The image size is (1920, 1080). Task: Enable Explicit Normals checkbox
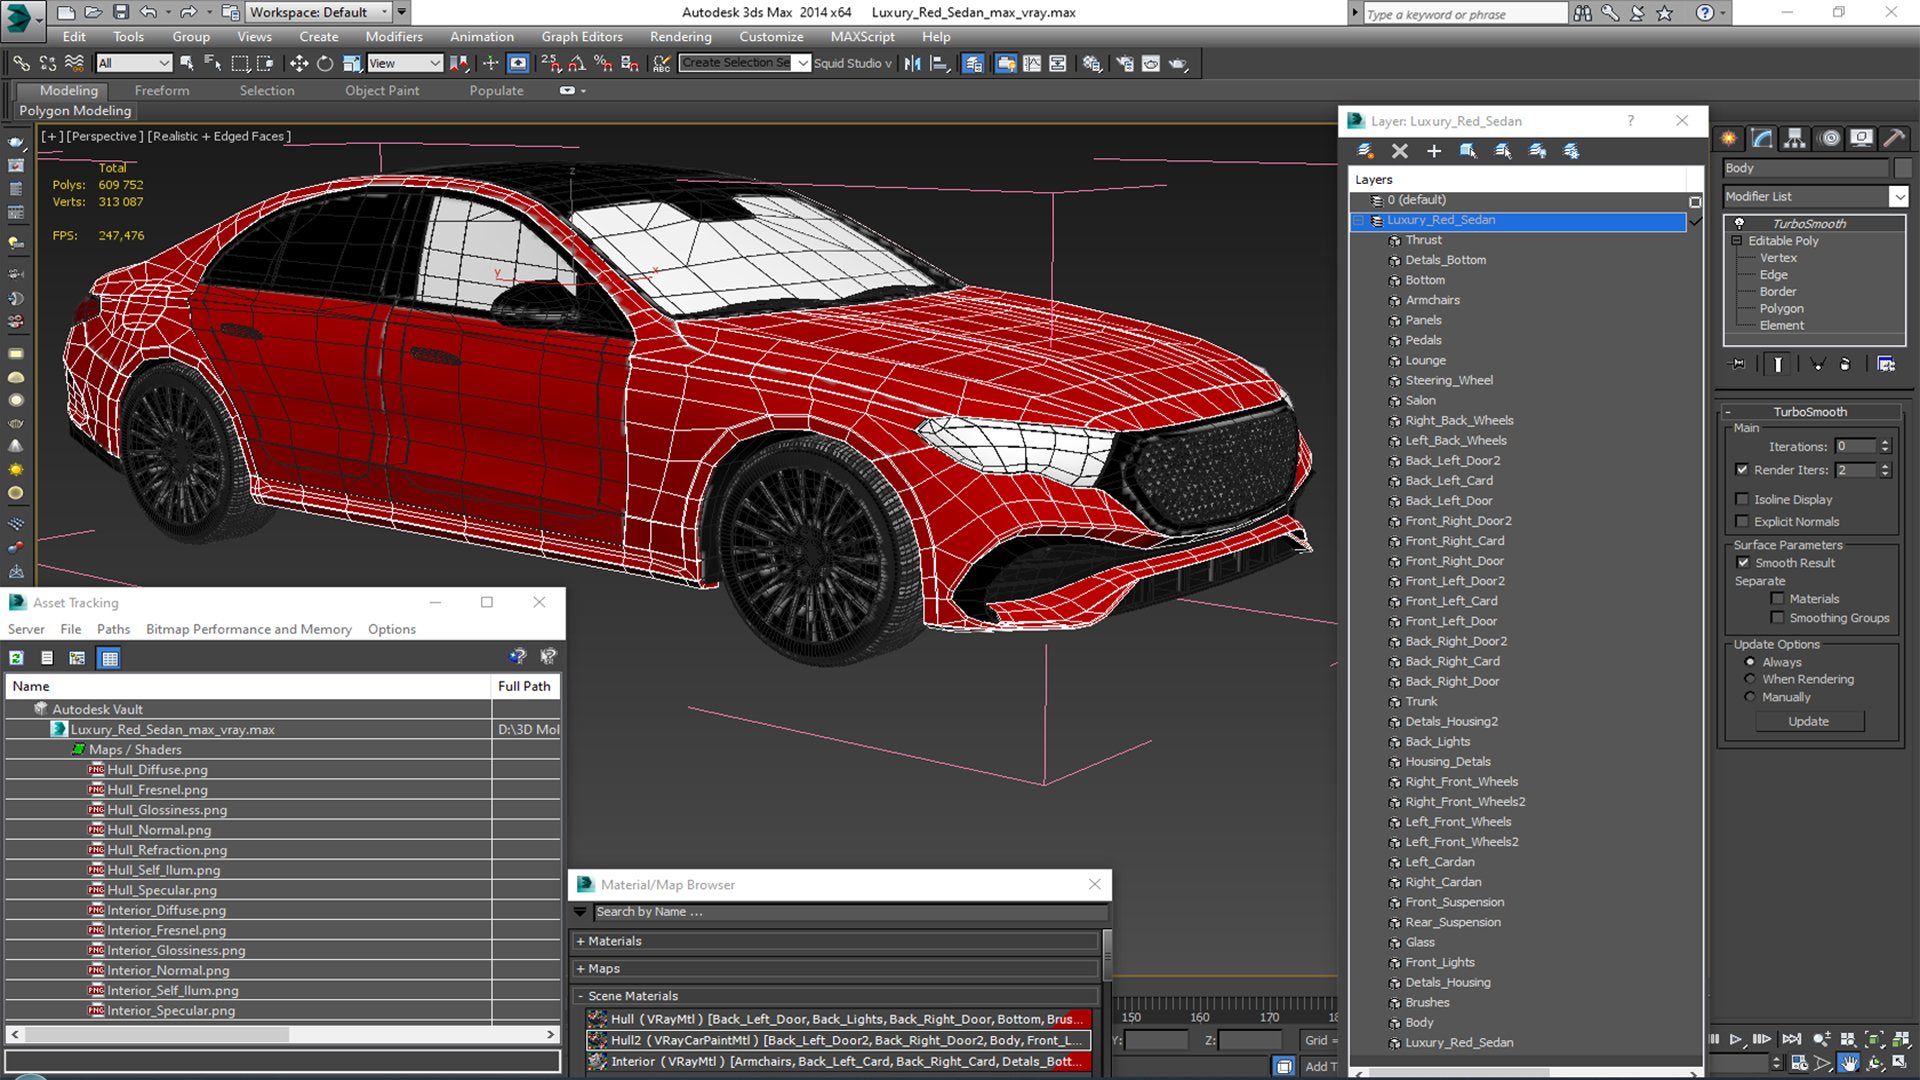1742,521
